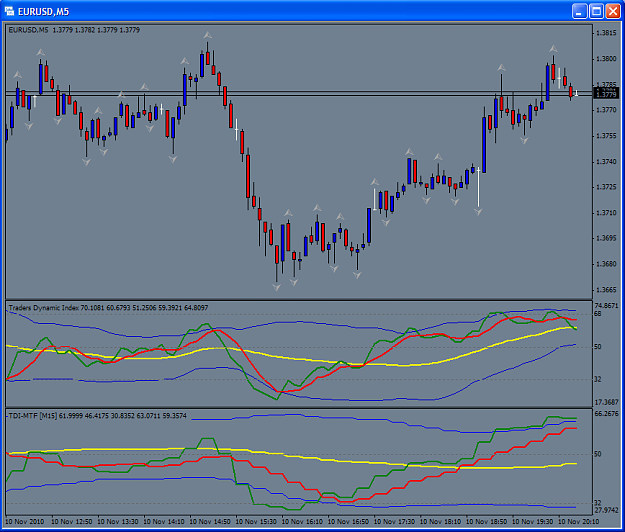
Task: Click the TDI-MTF [M15] indicator label
Action: 97,416
